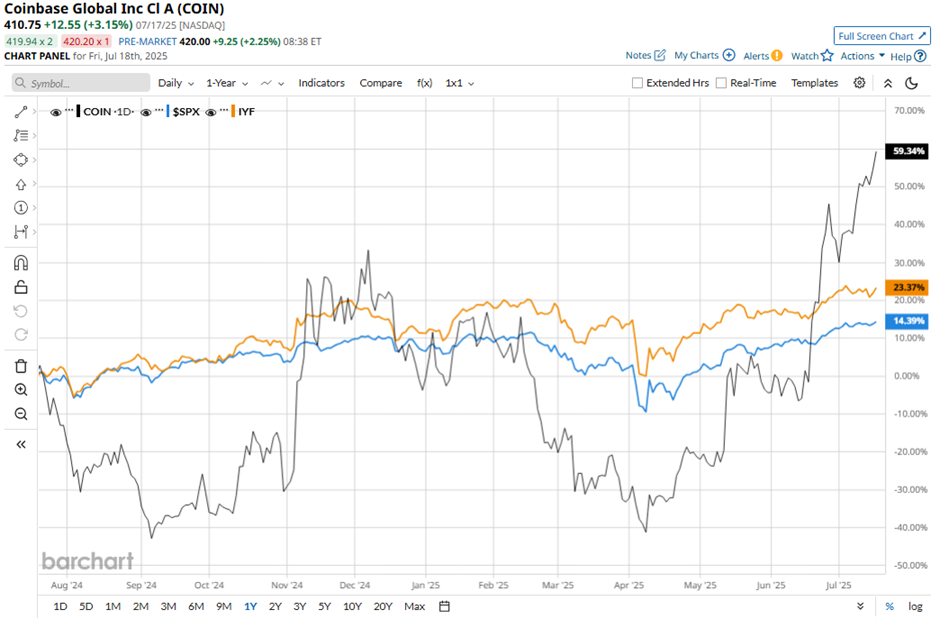Zoom out on the chart
The width and height of the screenshot is (940, 619).
coord(20,414)
